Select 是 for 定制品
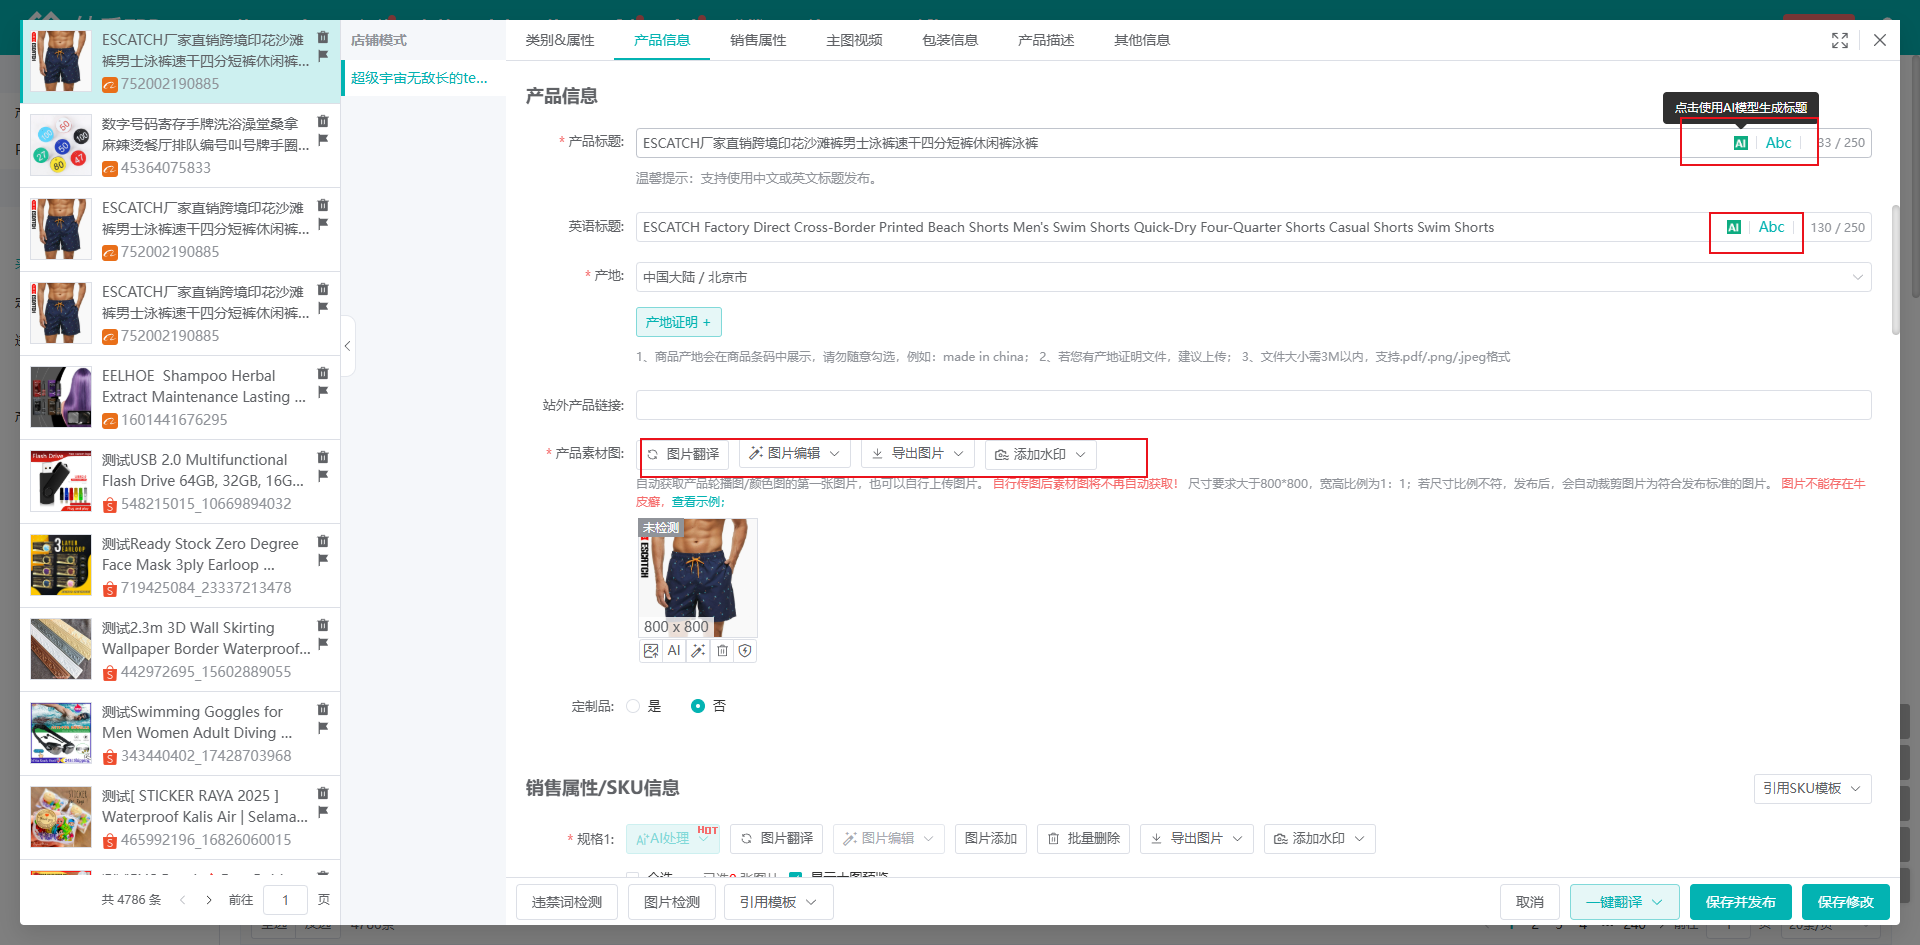This screenshot has width=1920, height=945. [x=633, y=706]
